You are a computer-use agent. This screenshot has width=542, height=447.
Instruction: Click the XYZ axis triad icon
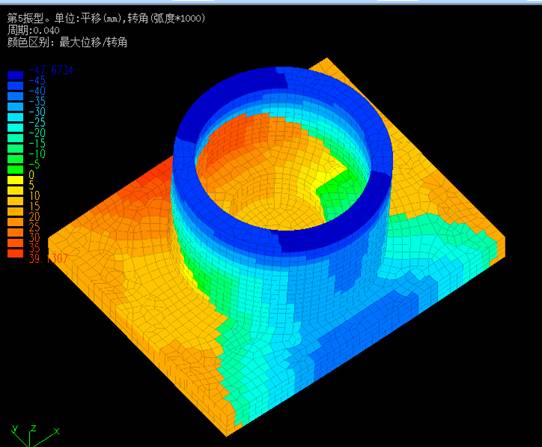coord(35,435)
